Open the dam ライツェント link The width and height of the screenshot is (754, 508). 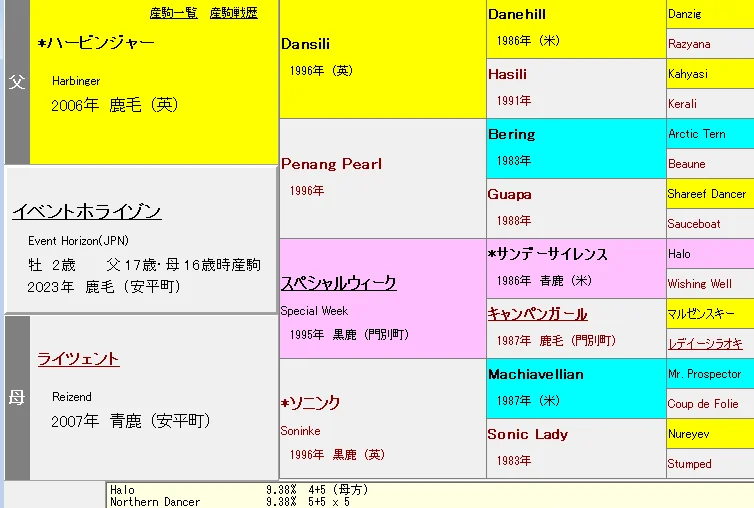[78, 359]
